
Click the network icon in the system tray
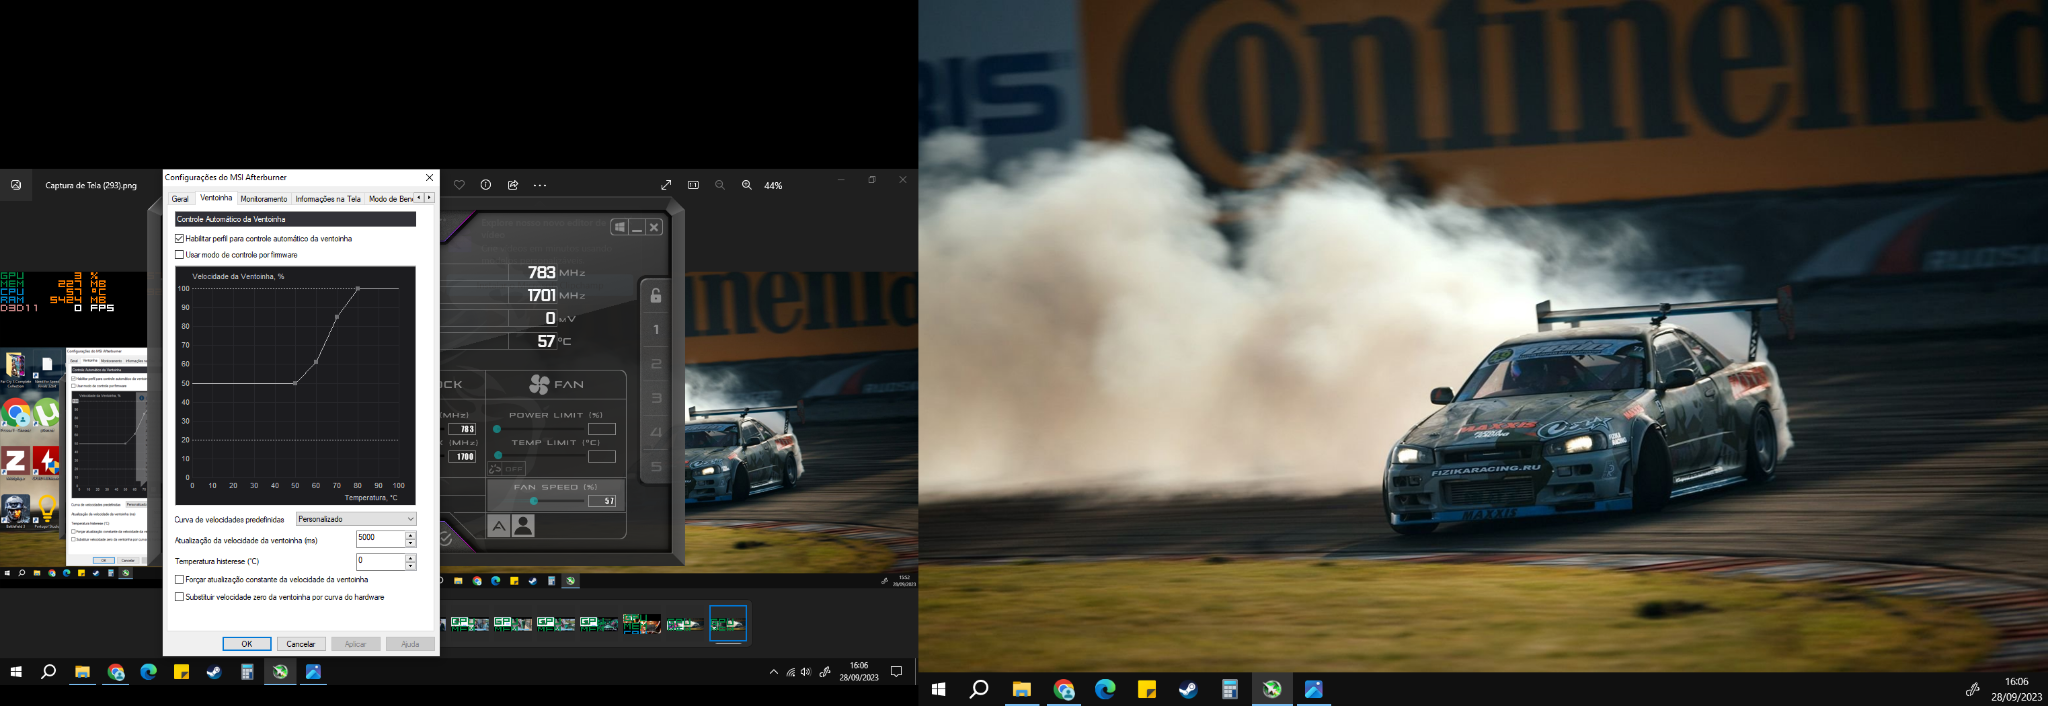tap(790, 672)
